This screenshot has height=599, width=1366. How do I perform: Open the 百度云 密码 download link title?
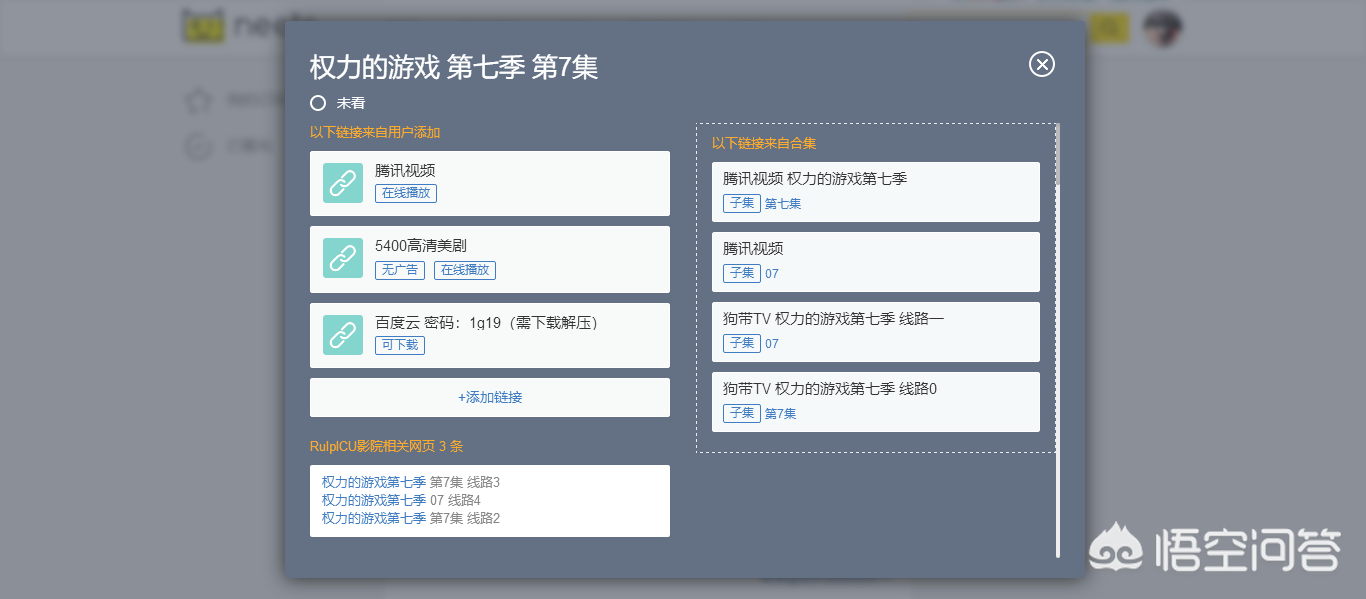tap(486, 323)
